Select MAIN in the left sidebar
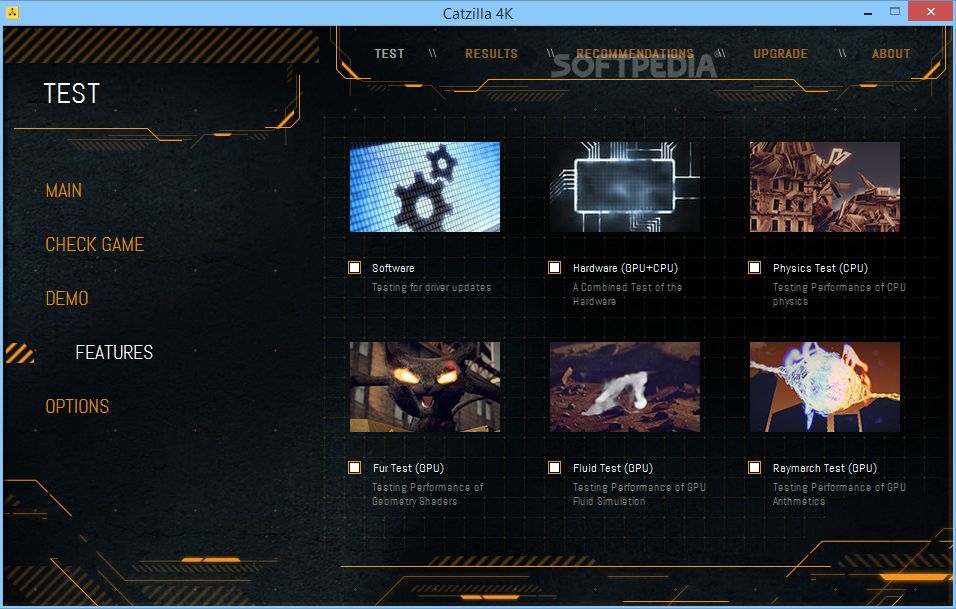This screenshot has width=956, height=609. pos(63,191)
